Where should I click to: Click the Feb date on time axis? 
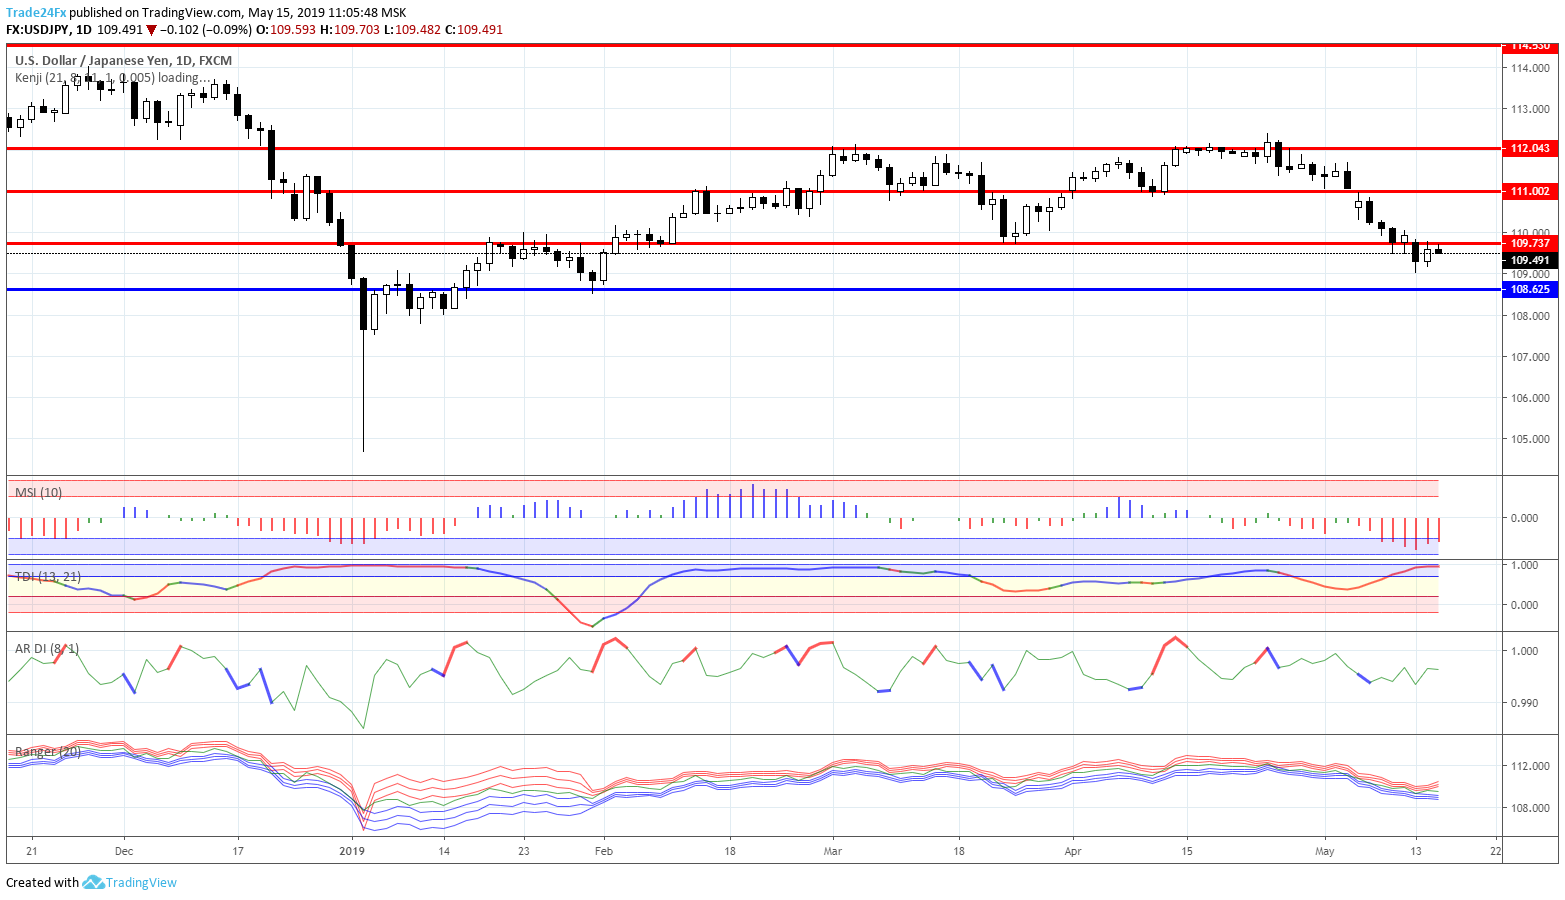click(603, 851)
